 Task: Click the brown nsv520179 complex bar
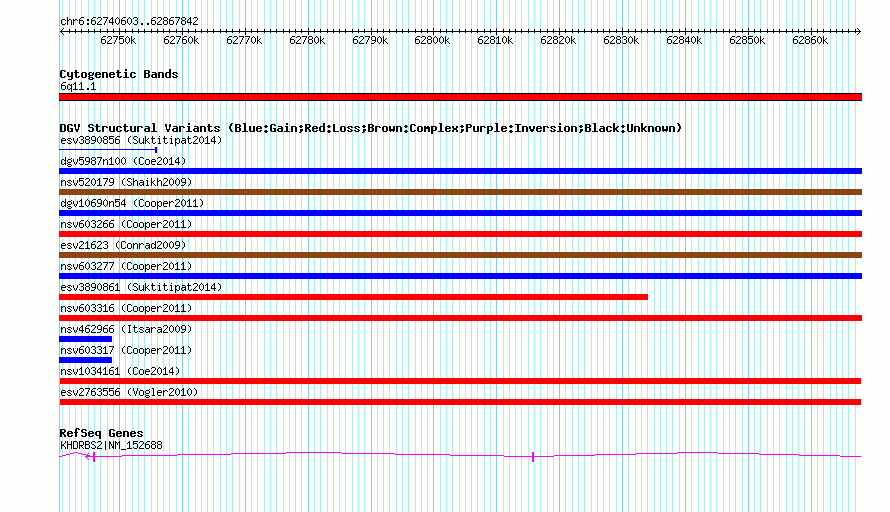point(460,192)
